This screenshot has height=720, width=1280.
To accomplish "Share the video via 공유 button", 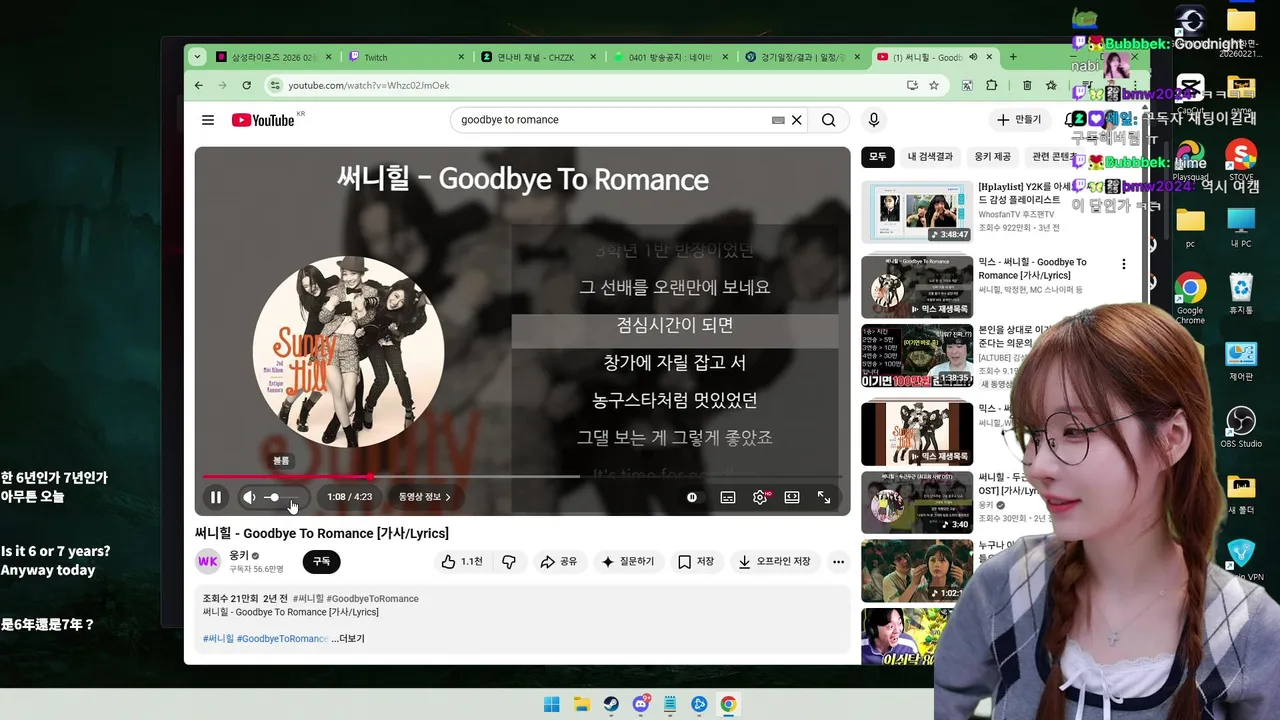I will (x=559, y=562).
